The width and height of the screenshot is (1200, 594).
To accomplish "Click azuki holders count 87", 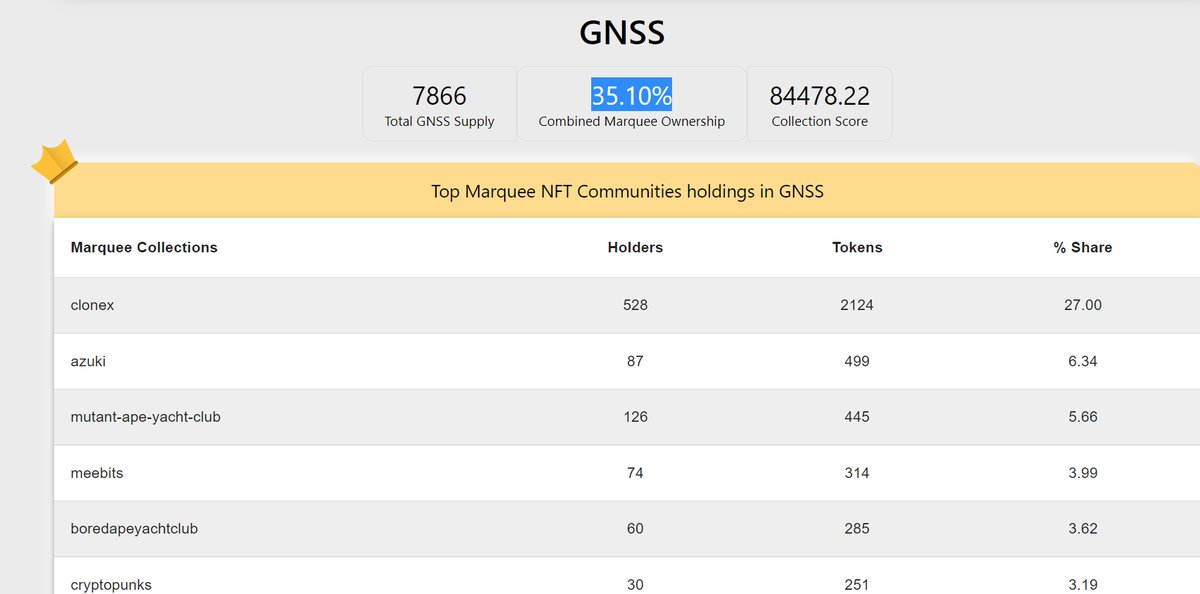I will click(x=635, y=361).
